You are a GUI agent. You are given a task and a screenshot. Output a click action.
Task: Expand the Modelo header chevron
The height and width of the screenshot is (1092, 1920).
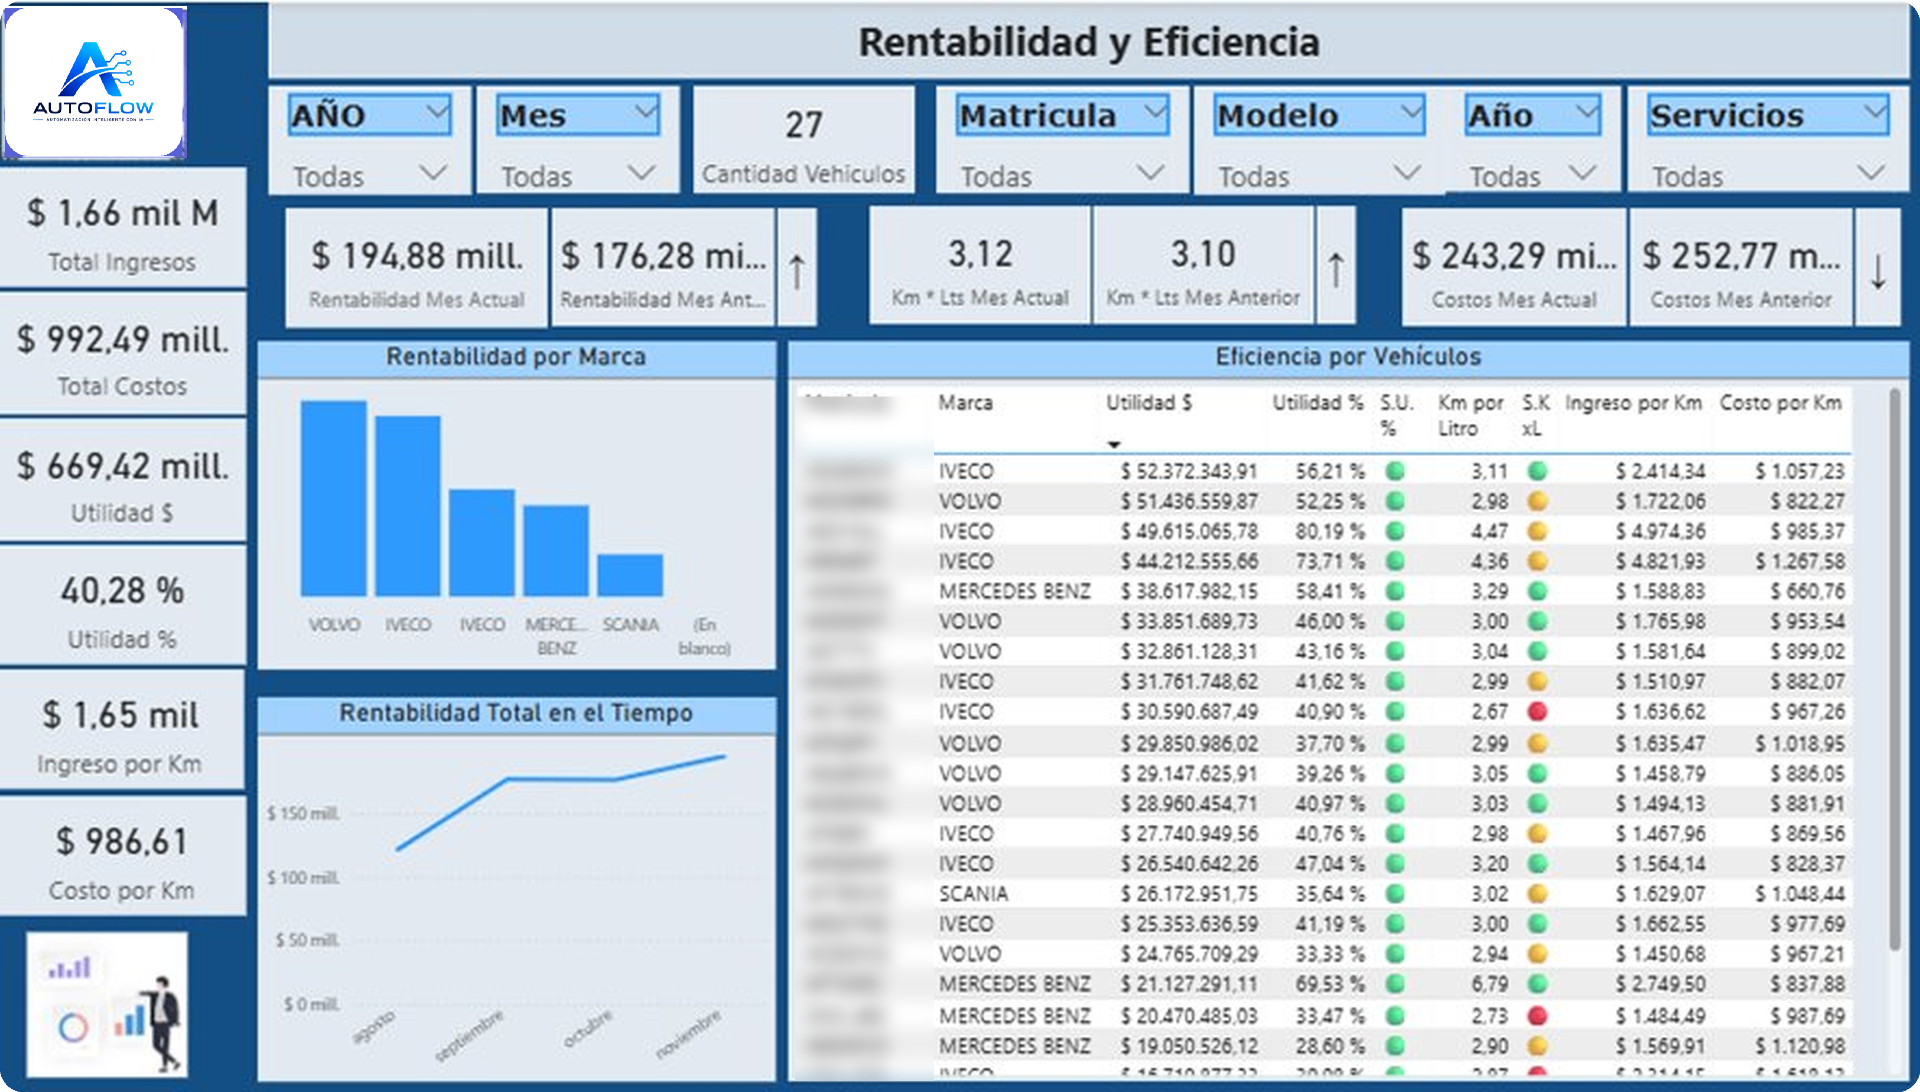(1411, 112)
